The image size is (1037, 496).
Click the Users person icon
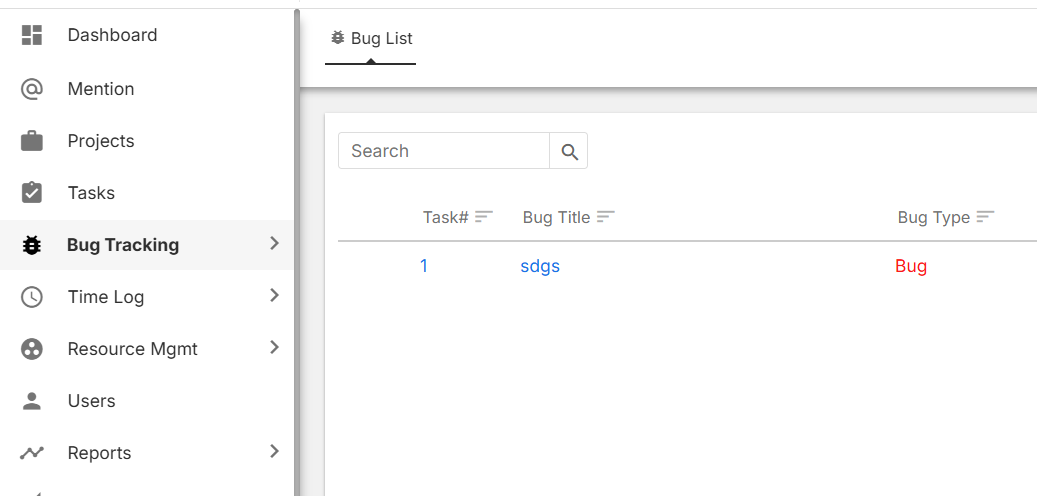pos(32,401)
